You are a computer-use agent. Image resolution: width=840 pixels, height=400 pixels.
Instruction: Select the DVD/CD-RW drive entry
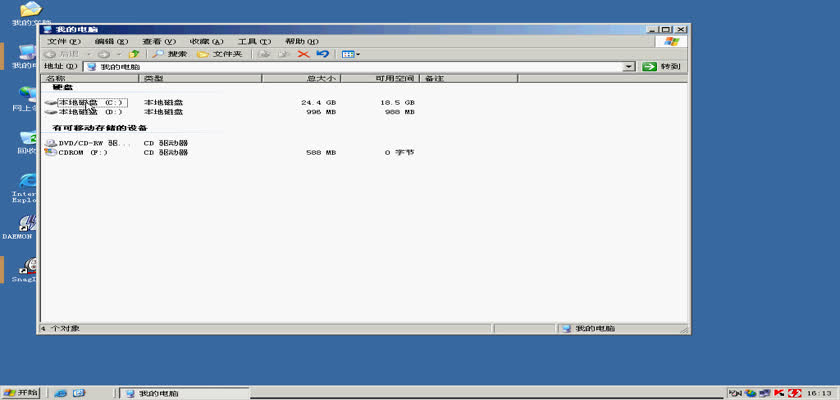tap(94, 143)
